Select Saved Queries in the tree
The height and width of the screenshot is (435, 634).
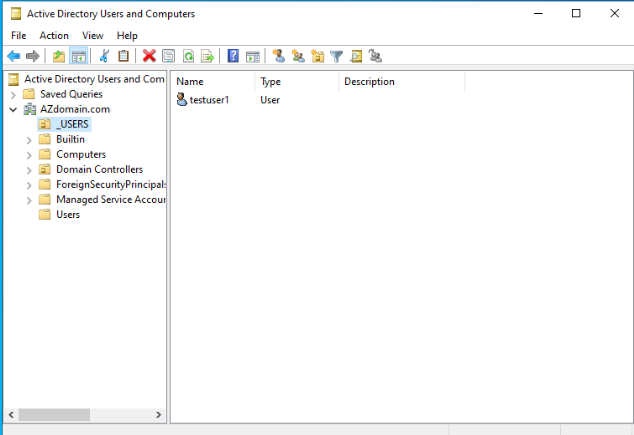[71, 94]
